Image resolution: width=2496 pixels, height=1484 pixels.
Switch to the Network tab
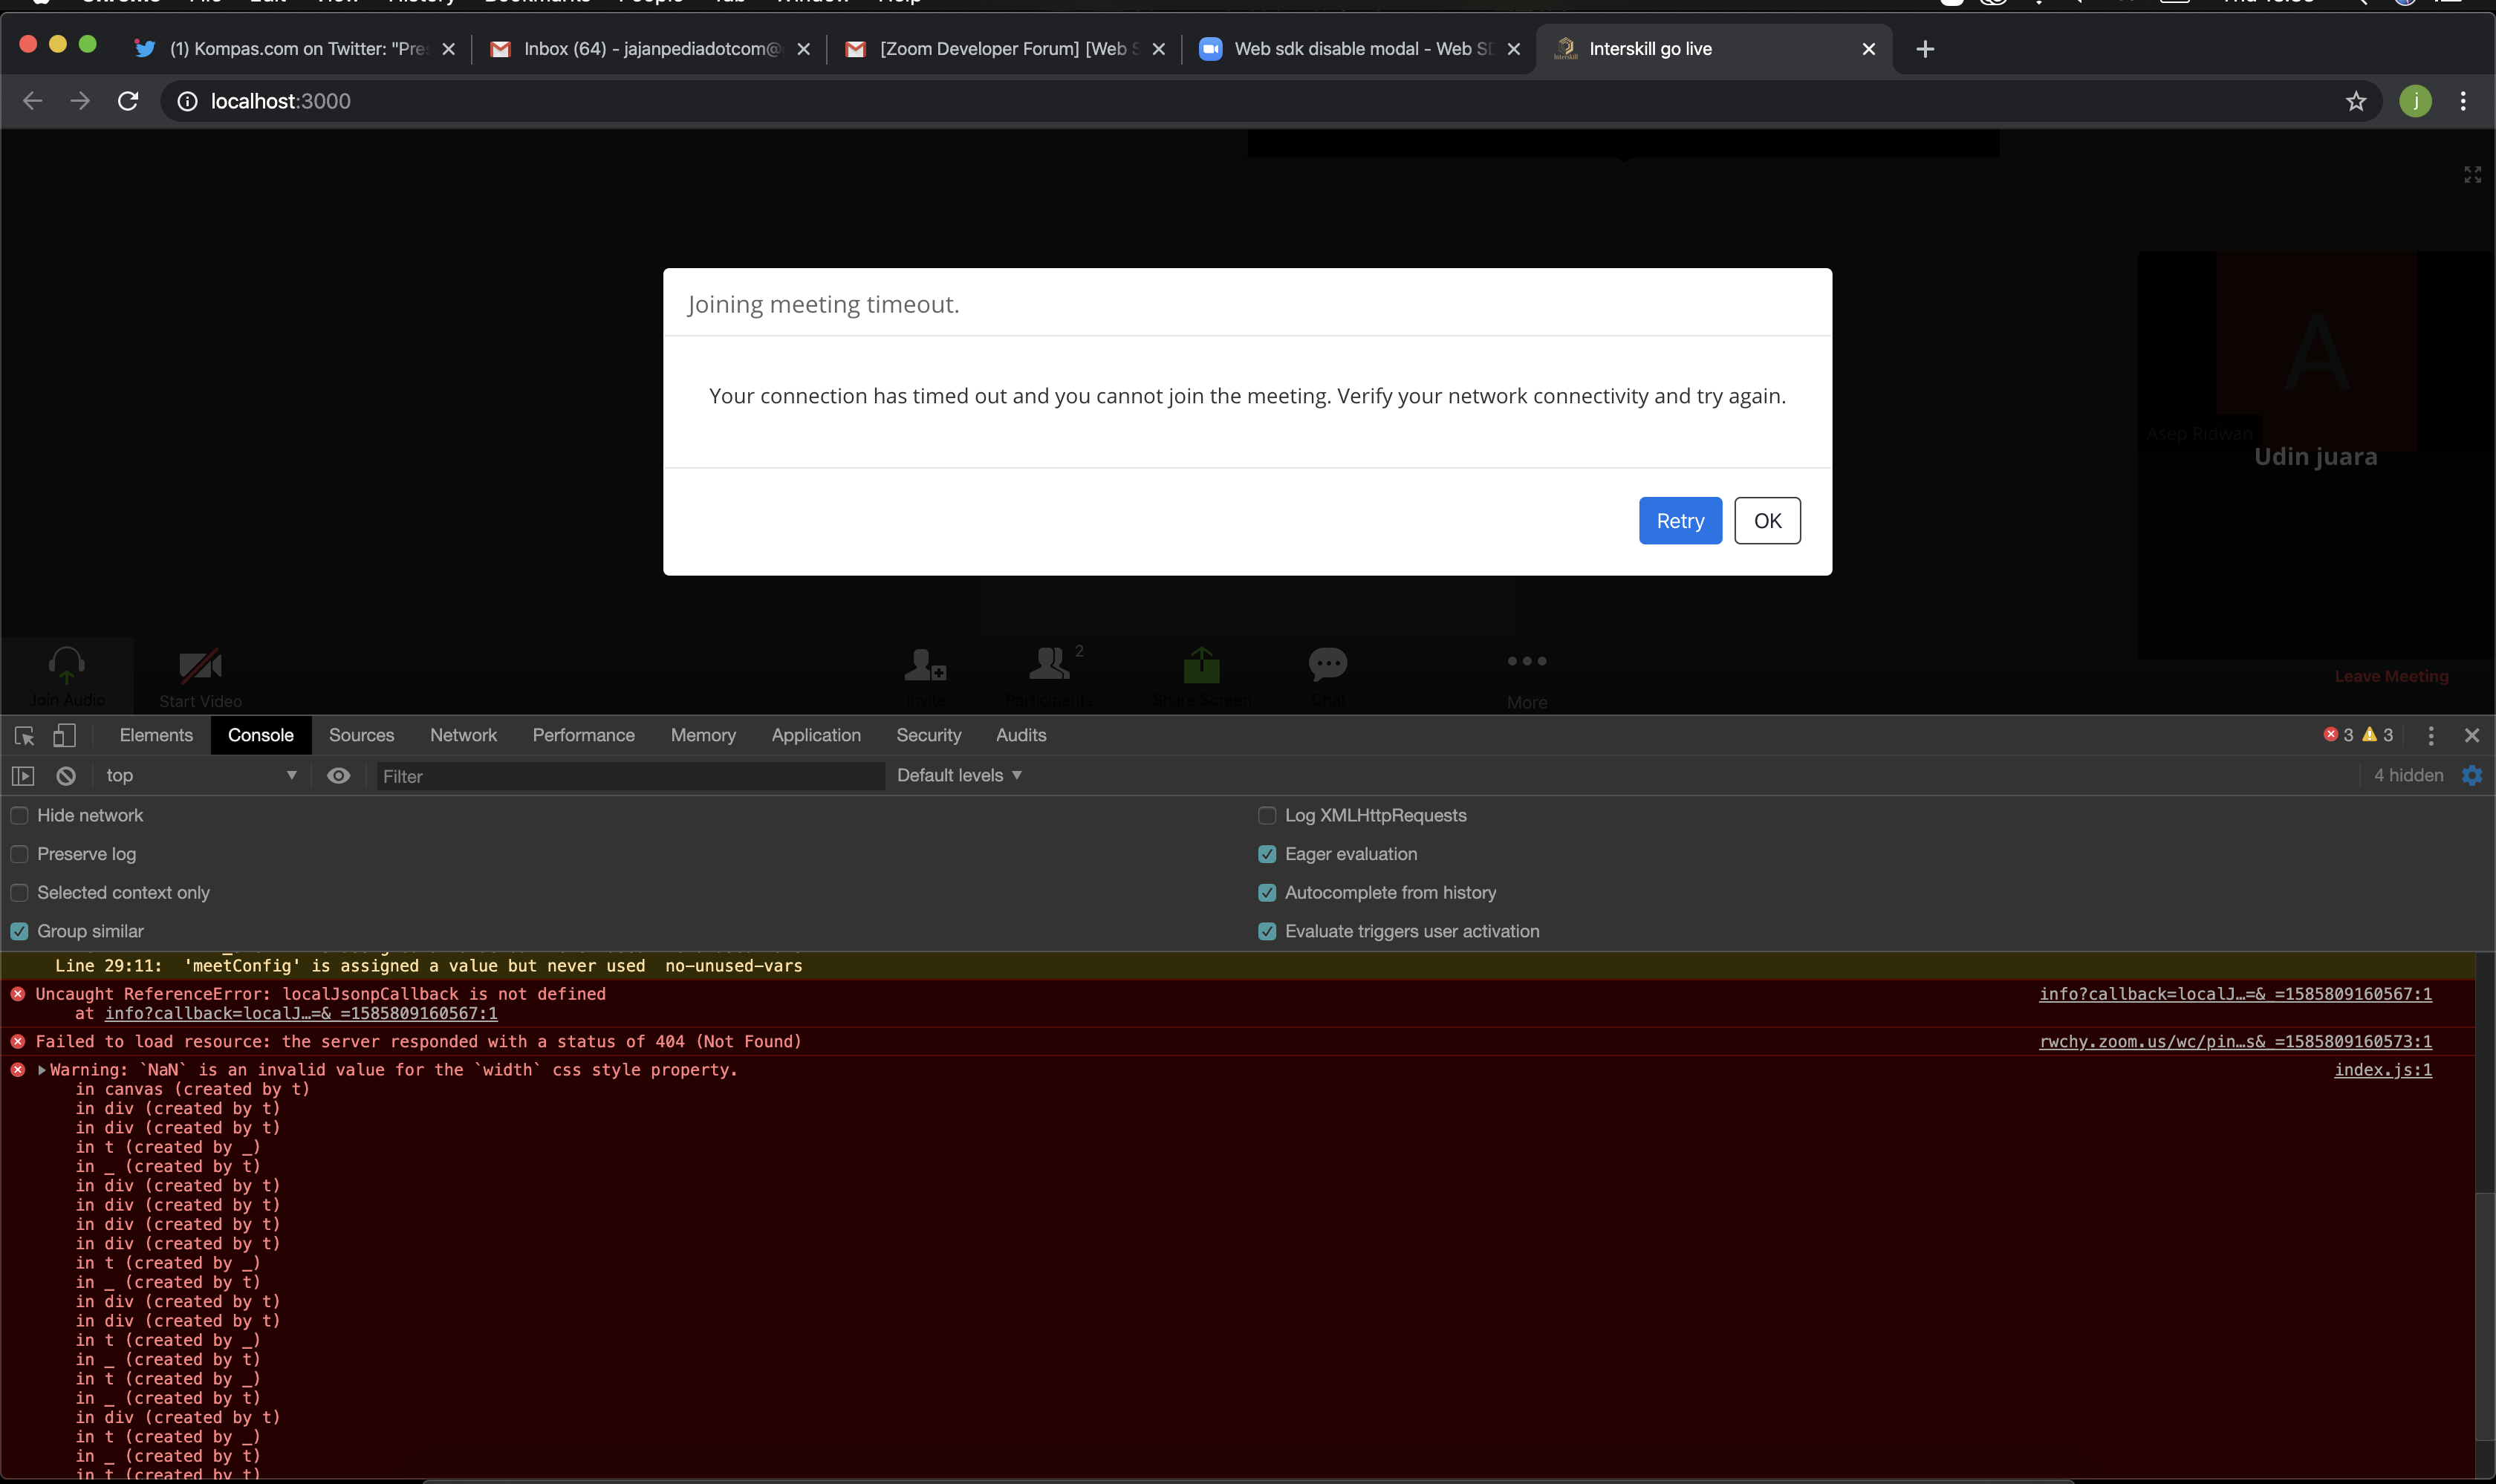click(x=463, y=736)
